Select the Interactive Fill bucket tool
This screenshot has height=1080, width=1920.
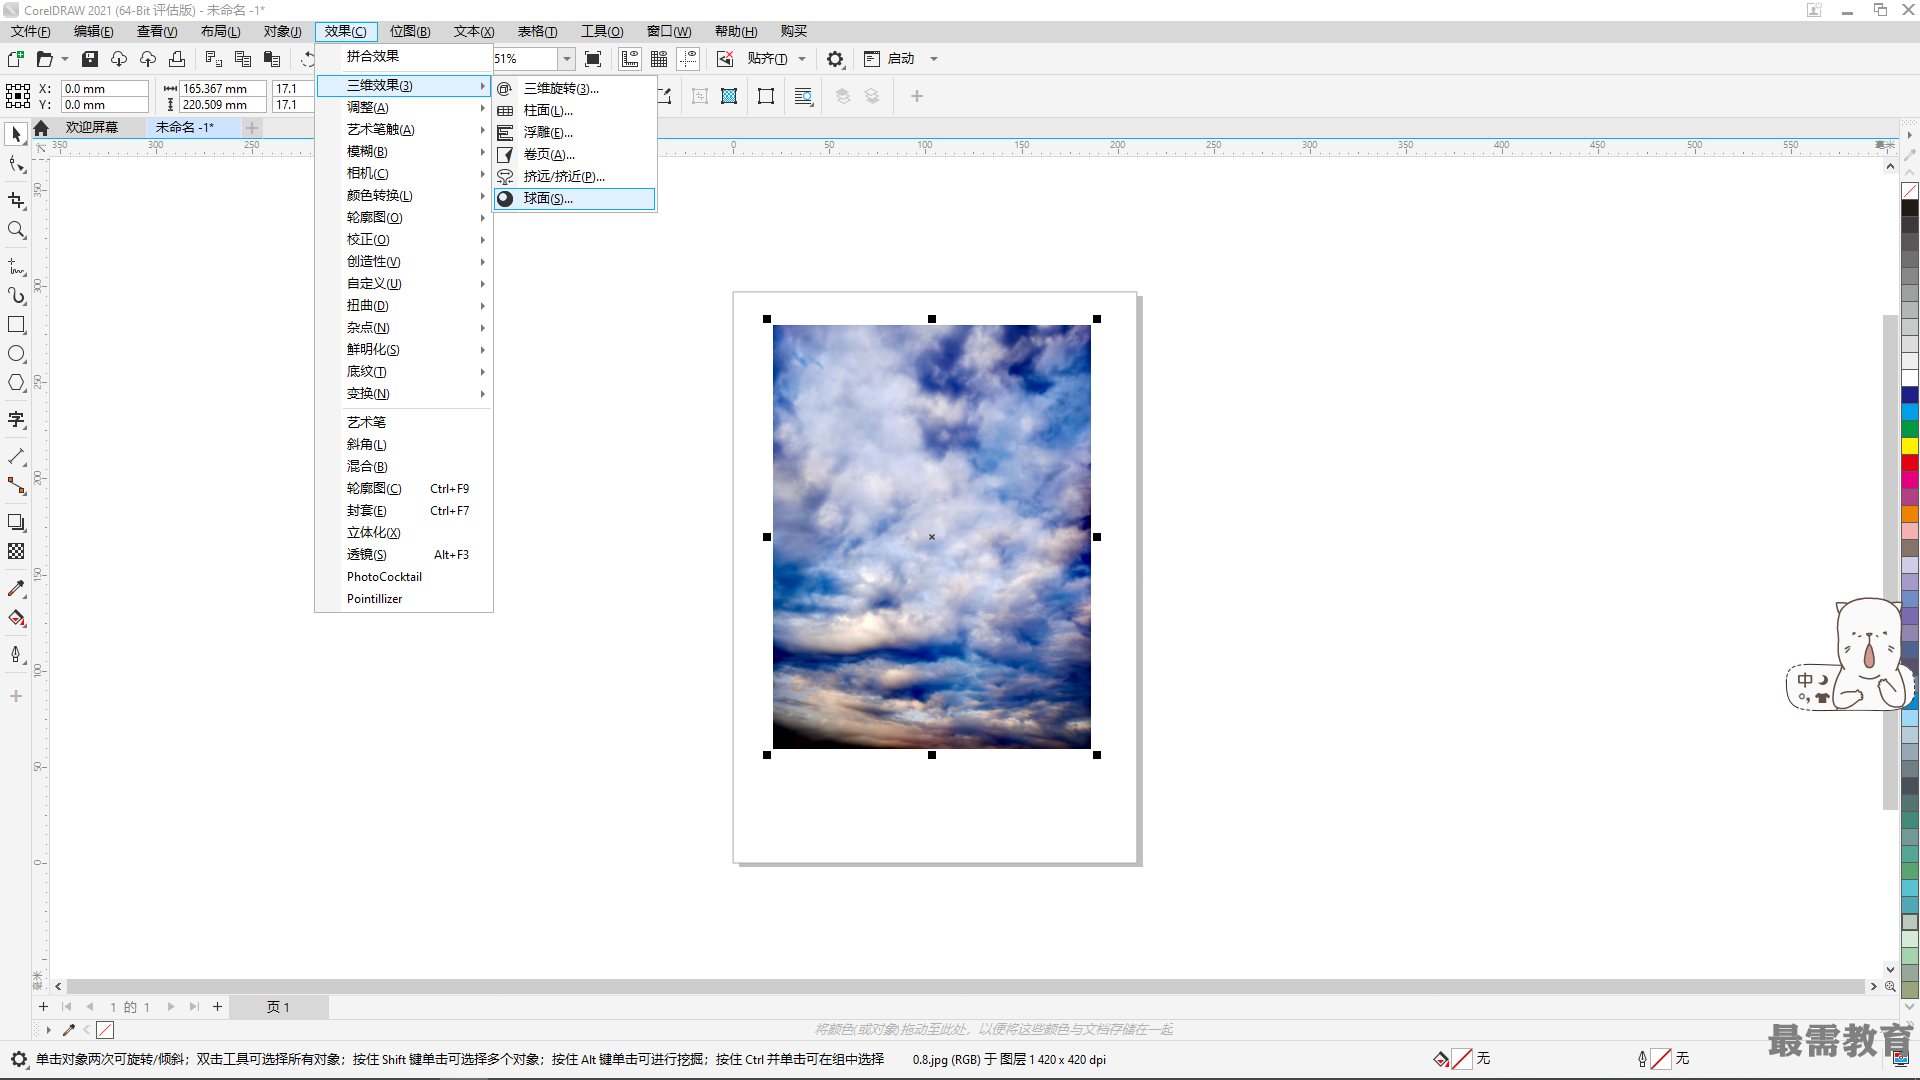pyautogui.click(x=16, y=618)
